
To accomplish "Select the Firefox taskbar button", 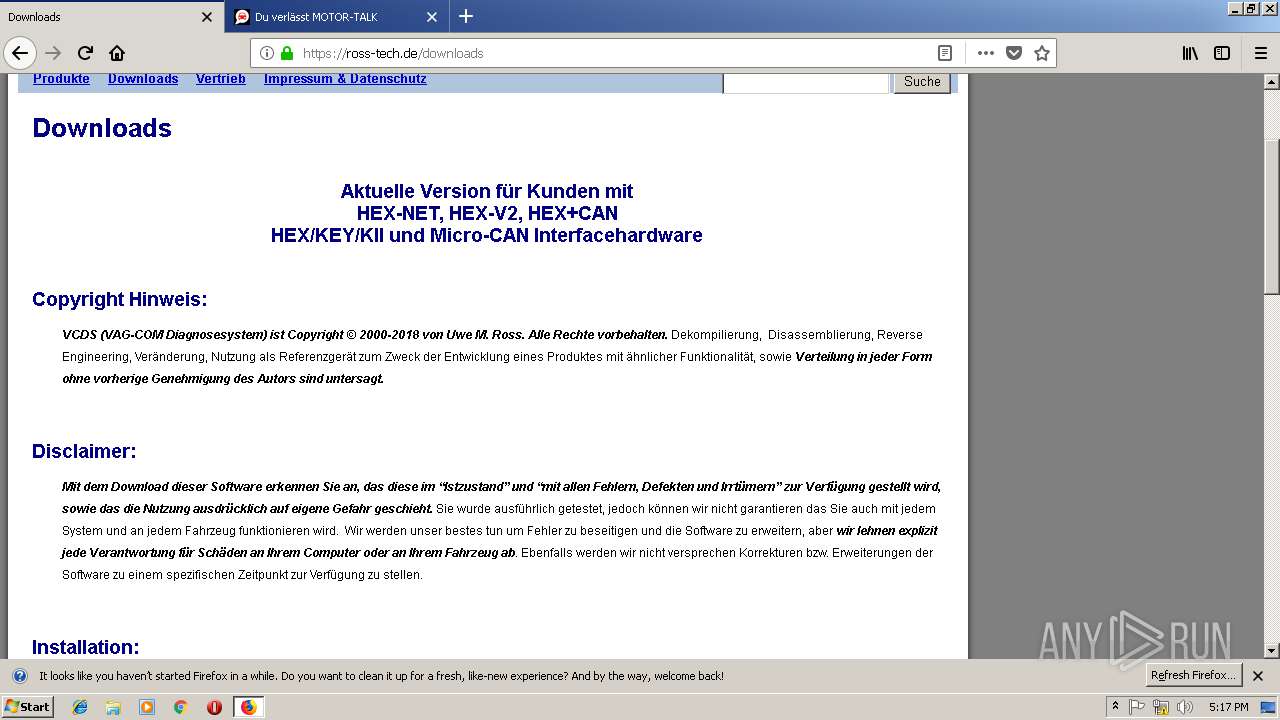I will coord(248,707).
